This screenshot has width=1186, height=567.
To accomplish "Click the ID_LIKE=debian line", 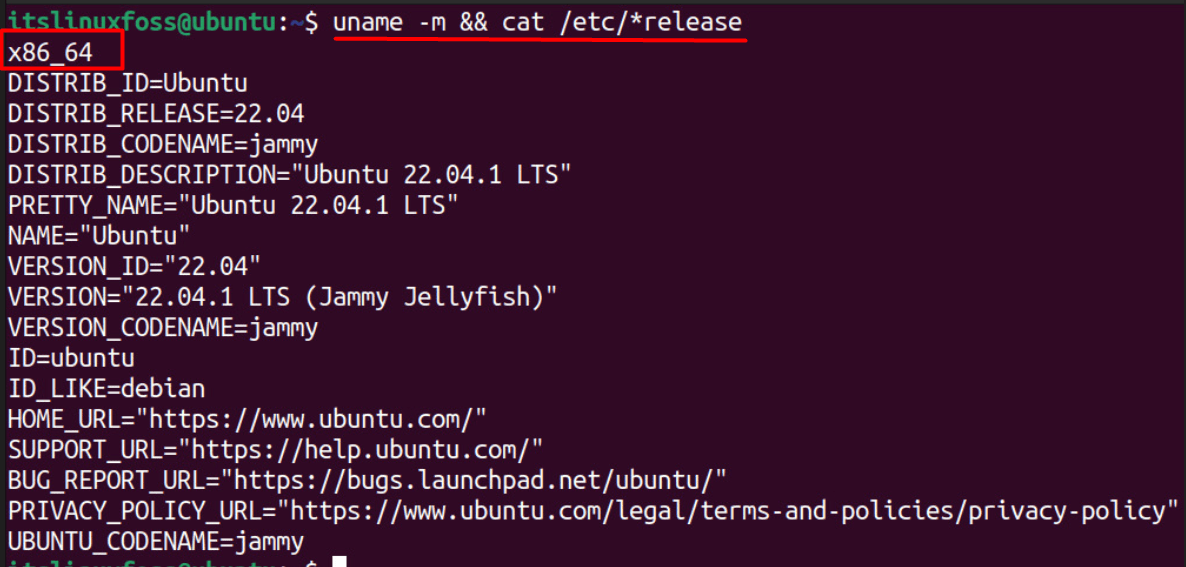I will (92, 388).
